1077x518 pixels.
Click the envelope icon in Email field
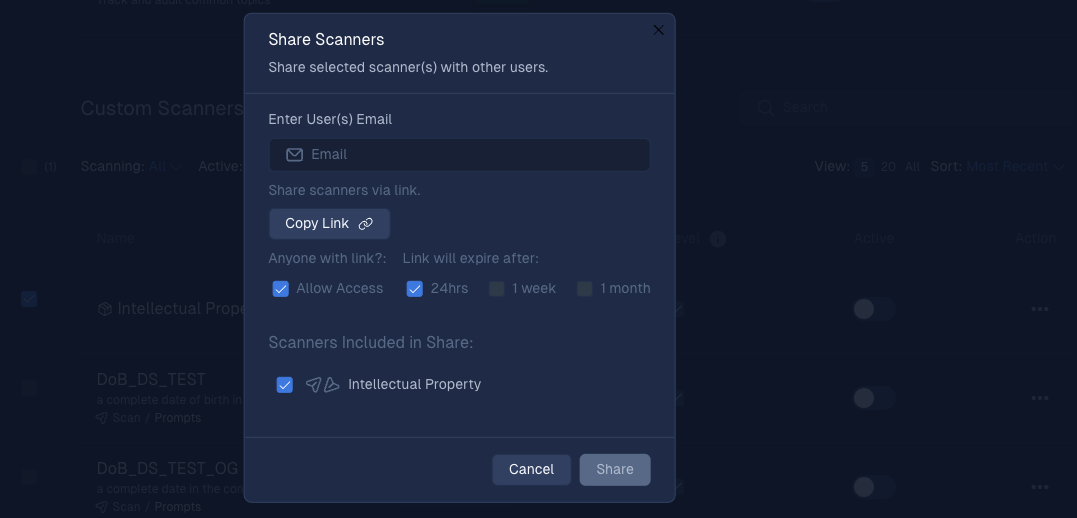(x=295, y=155)
